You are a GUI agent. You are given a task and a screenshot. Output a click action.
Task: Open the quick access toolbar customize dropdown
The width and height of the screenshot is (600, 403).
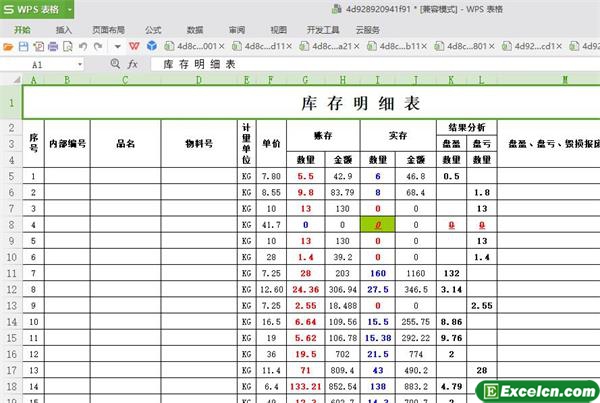117,47
